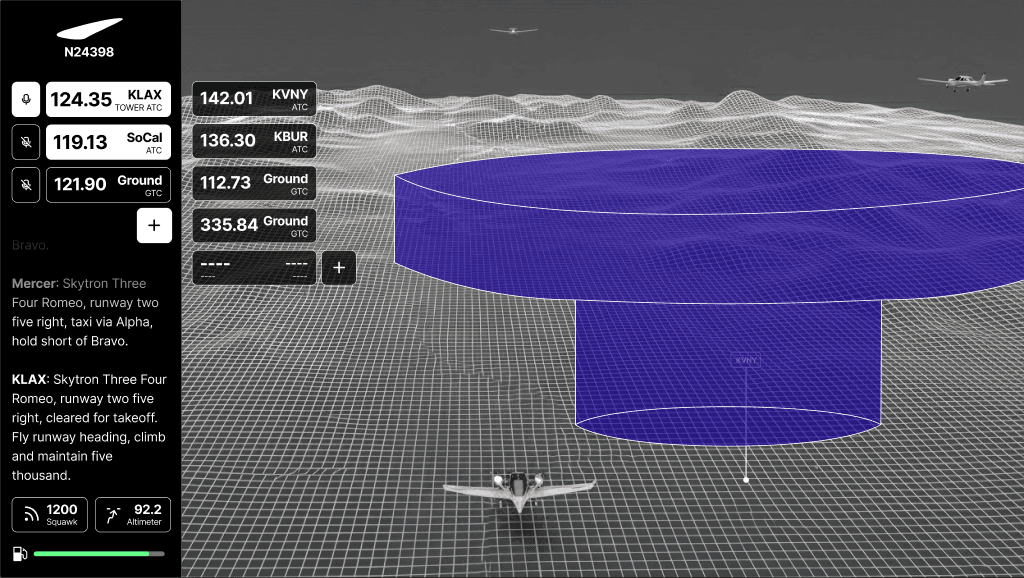
Task: Click the green fuel level bar
Action: click(x=99, y=554)
